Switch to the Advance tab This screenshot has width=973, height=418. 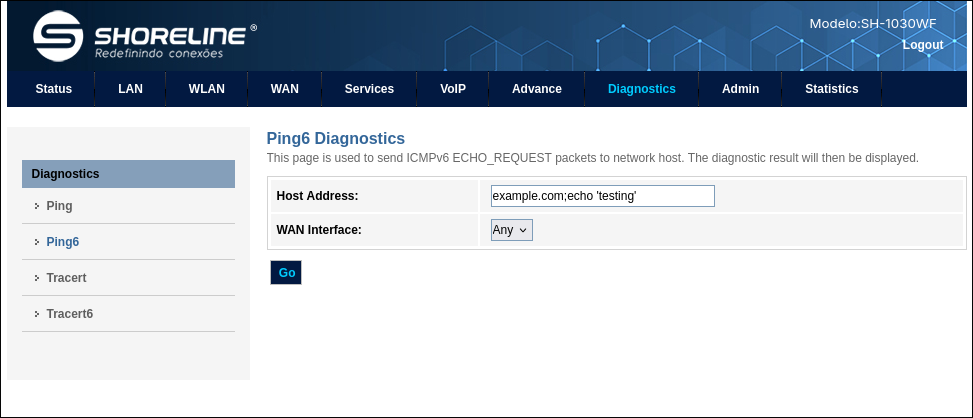[537, 89]
